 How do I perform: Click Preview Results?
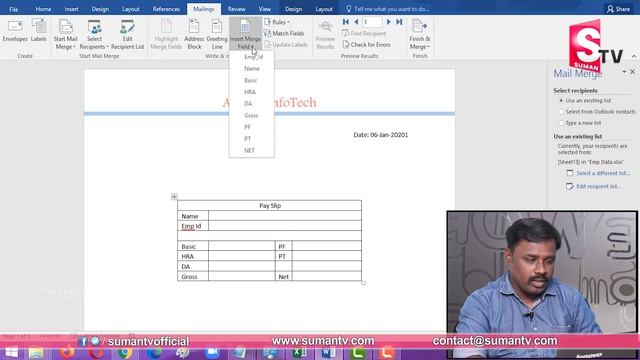pos(325,35)
